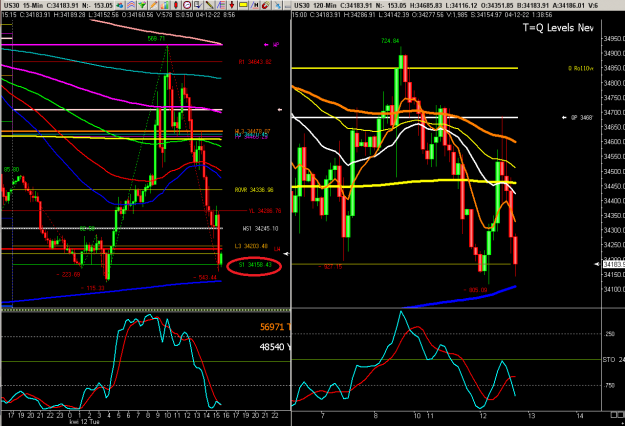Image resolution: width=625 pixels, height=426 pixels.
Task: Click date 13 on 120-Min time axis
Action: (531, 416)
